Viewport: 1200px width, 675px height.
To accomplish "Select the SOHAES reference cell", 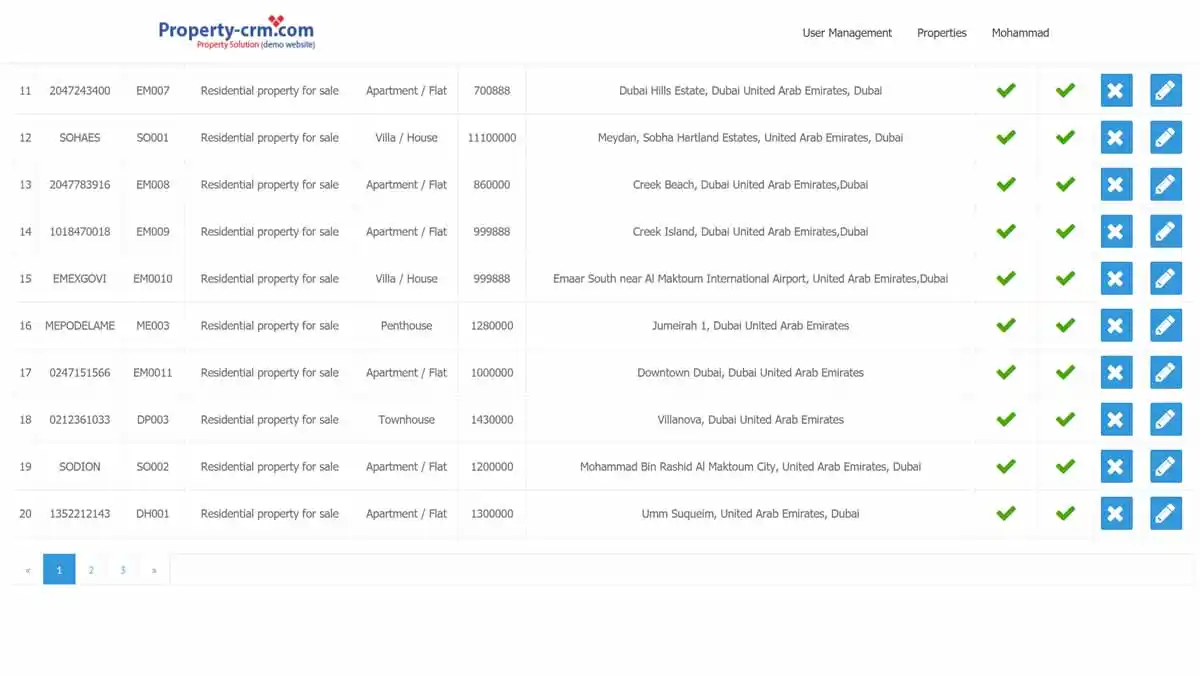I will (x=80, y=138).
